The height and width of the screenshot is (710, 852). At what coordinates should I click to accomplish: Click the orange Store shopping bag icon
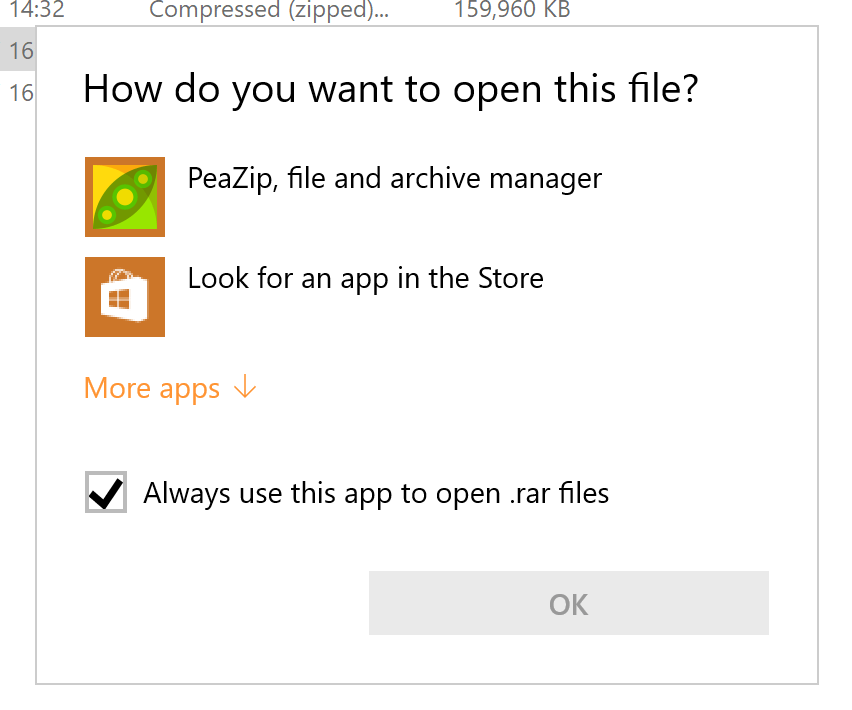coord(125,297)
